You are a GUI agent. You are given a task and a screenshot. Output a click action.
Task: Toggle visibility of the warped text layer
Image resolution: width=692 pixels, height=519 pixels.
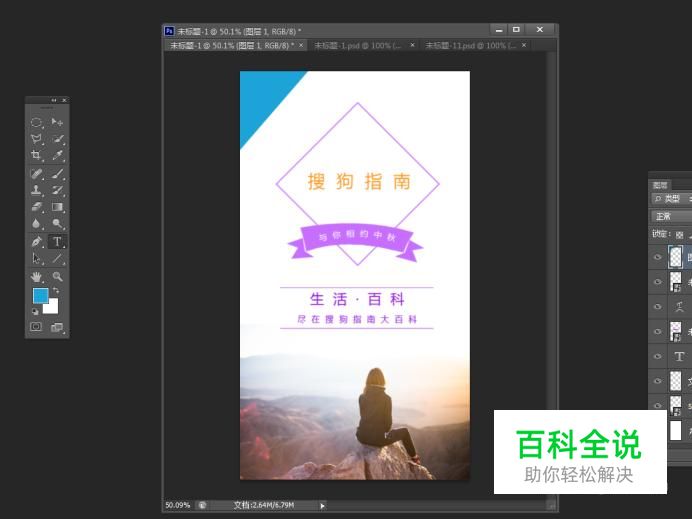pos(658,306)
